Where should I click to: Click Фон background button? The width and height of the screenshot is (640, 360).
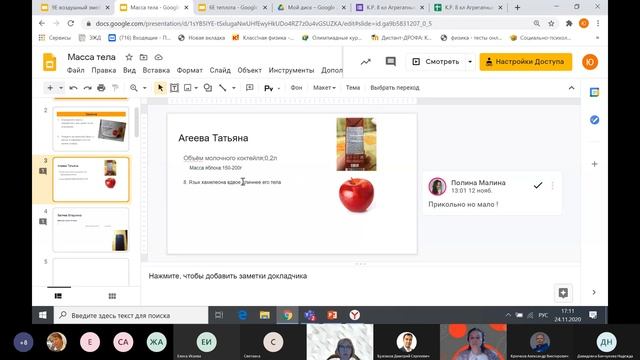pyautogui.click(x=296, y=88)
